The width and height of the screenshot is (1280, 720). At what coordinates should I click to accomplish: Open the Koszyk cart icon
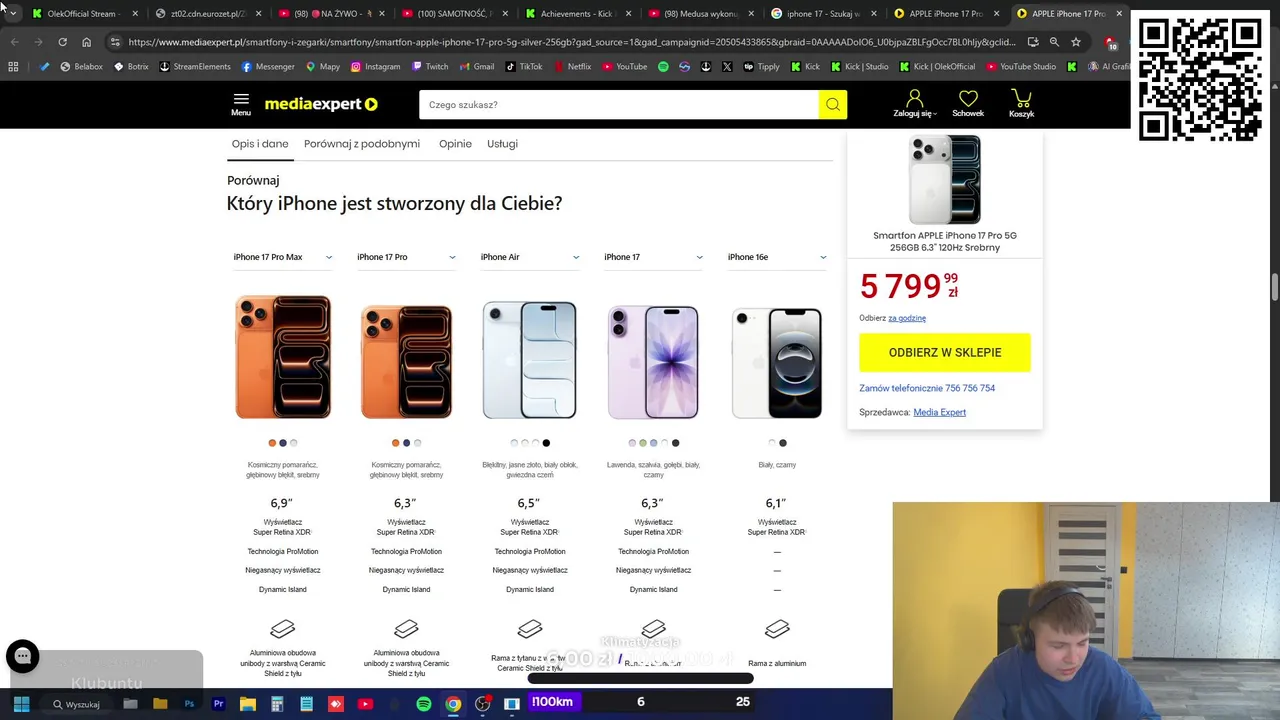pyautogui.click(x=1021, y=104)
